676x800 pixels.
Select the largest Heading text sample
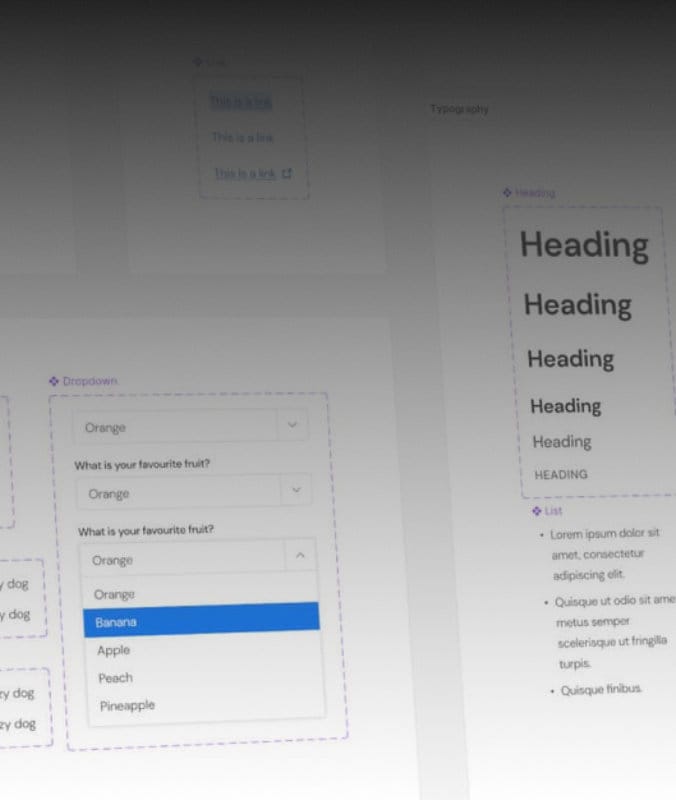pyautogui.click(x=584, y=245)
